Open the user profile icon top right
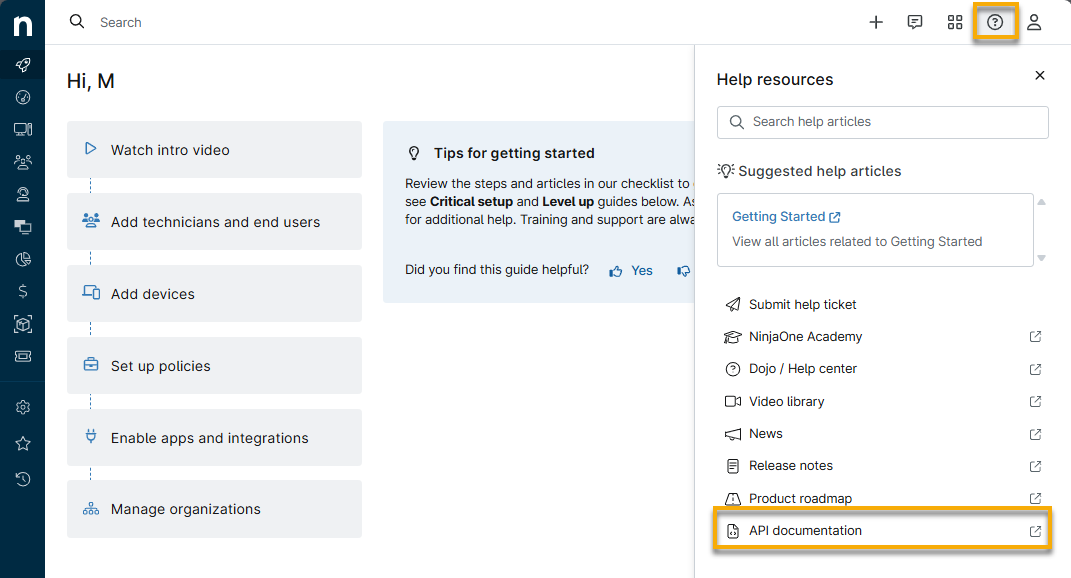 click(x=1035, y=21)
